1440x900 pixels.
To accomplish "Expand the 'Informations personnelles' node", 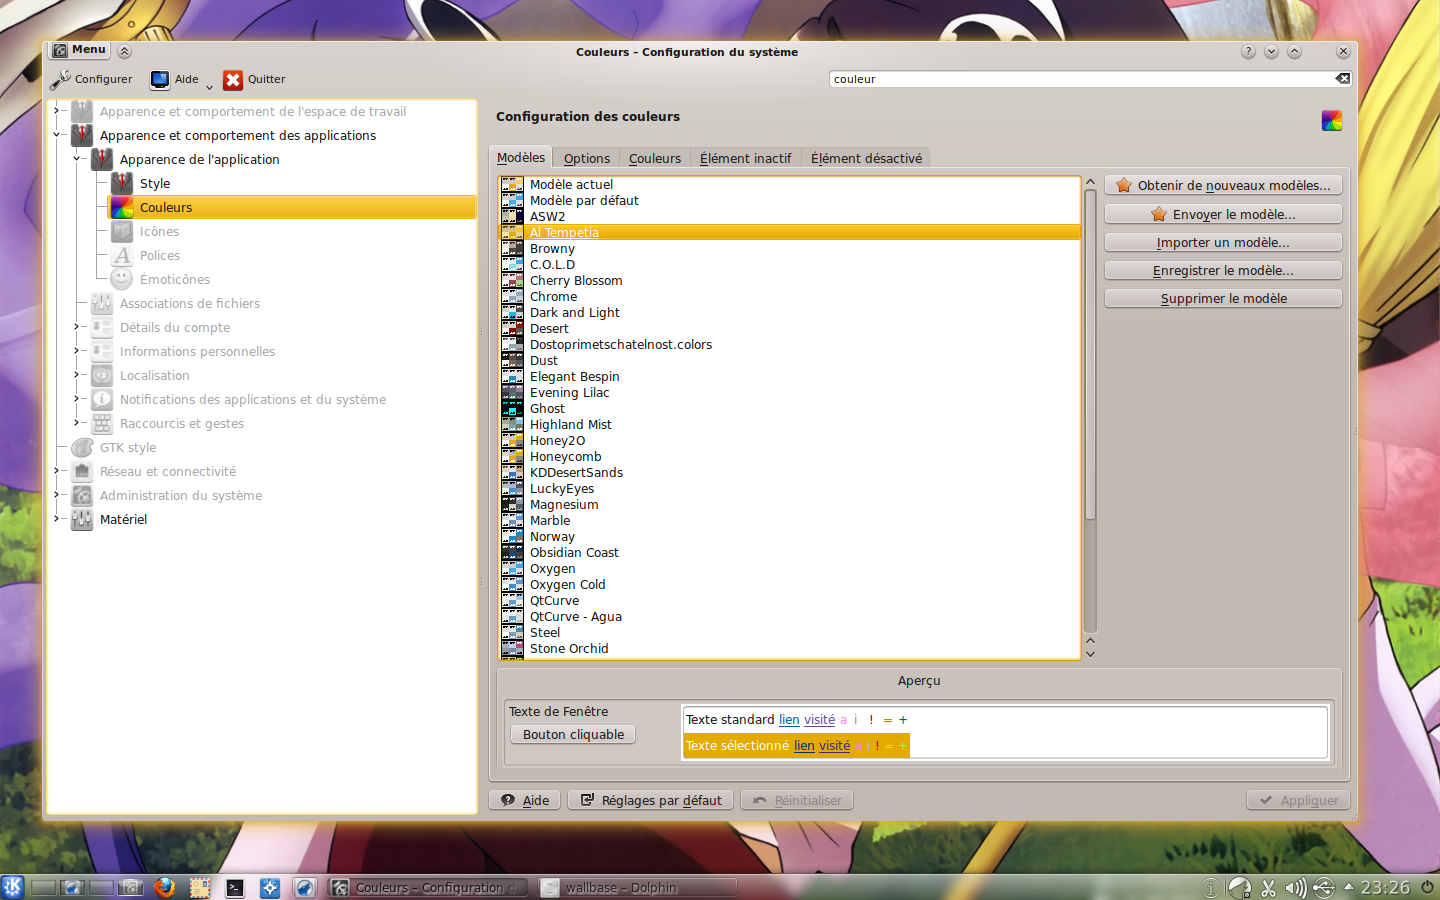I will coord(77,351).
